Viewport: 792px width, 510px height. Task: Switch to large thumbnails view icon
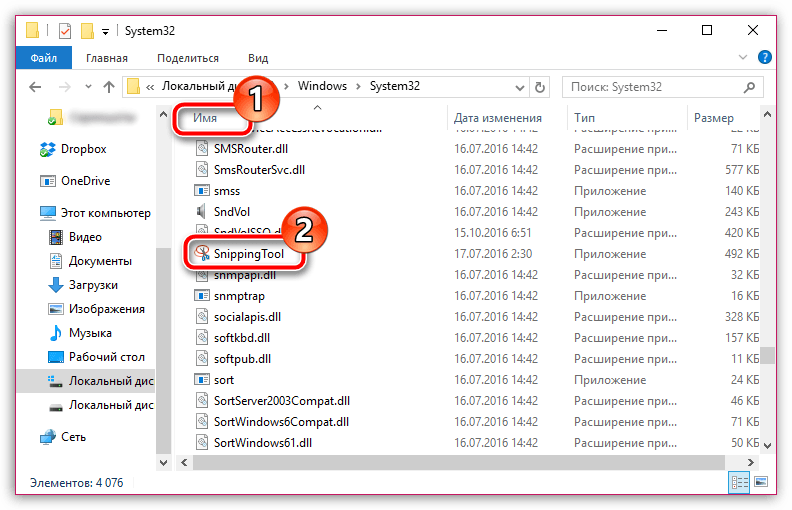[x=761, y=482]
